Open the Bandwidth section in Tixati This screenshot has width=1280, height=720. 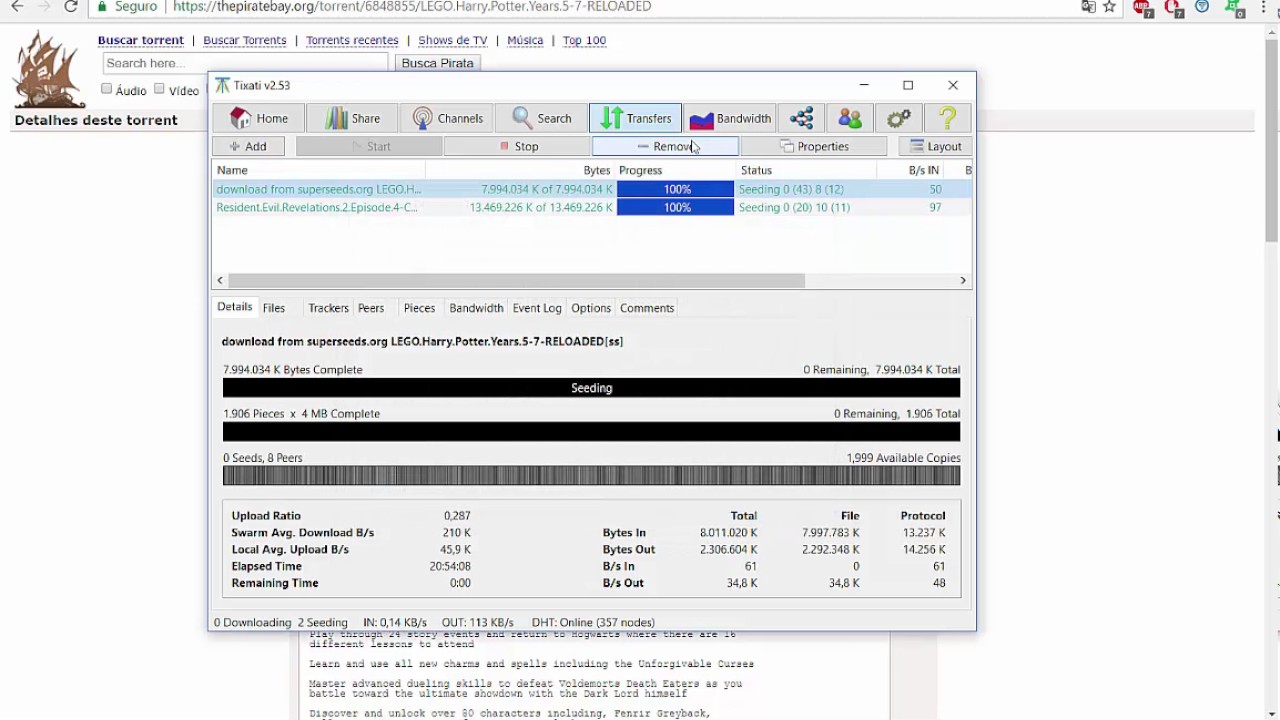pos(730,118)
